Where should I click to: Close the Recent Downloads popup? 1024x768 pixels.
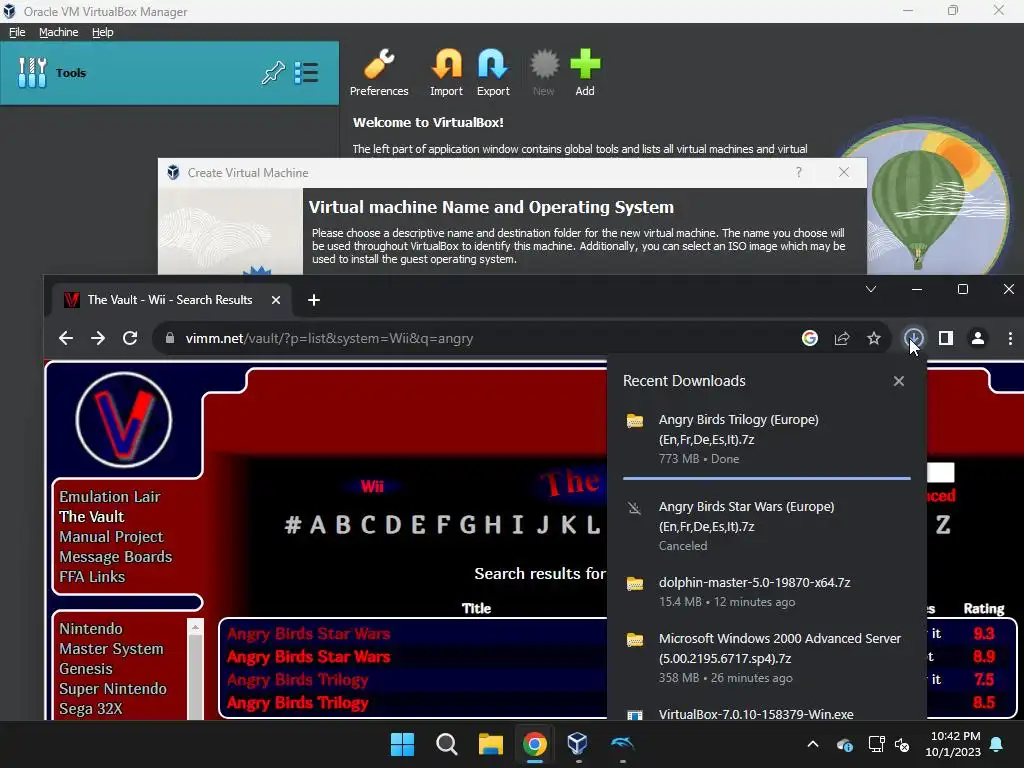(x=899, y=381)
